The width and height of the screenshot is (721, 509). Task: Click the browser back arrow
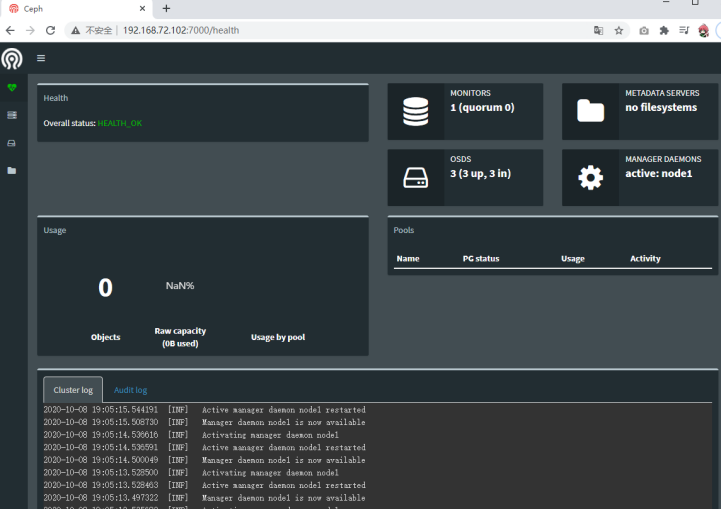point(10,30)
